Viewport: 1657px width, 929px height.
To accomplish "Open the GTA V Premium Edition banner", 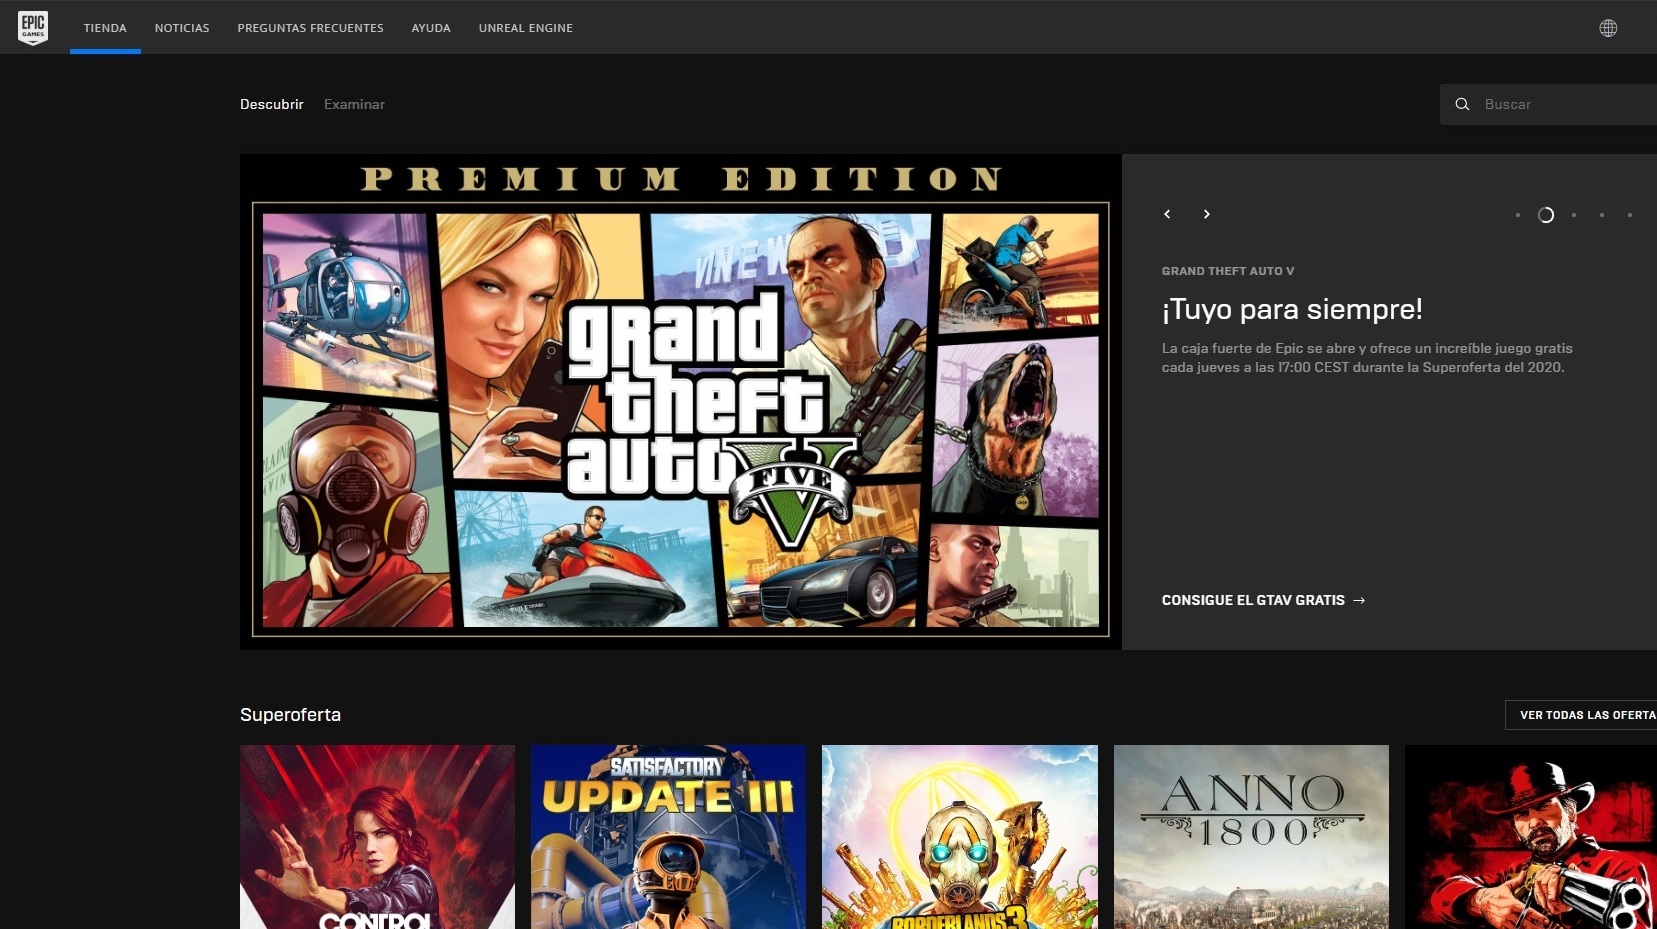I will 681,402.
